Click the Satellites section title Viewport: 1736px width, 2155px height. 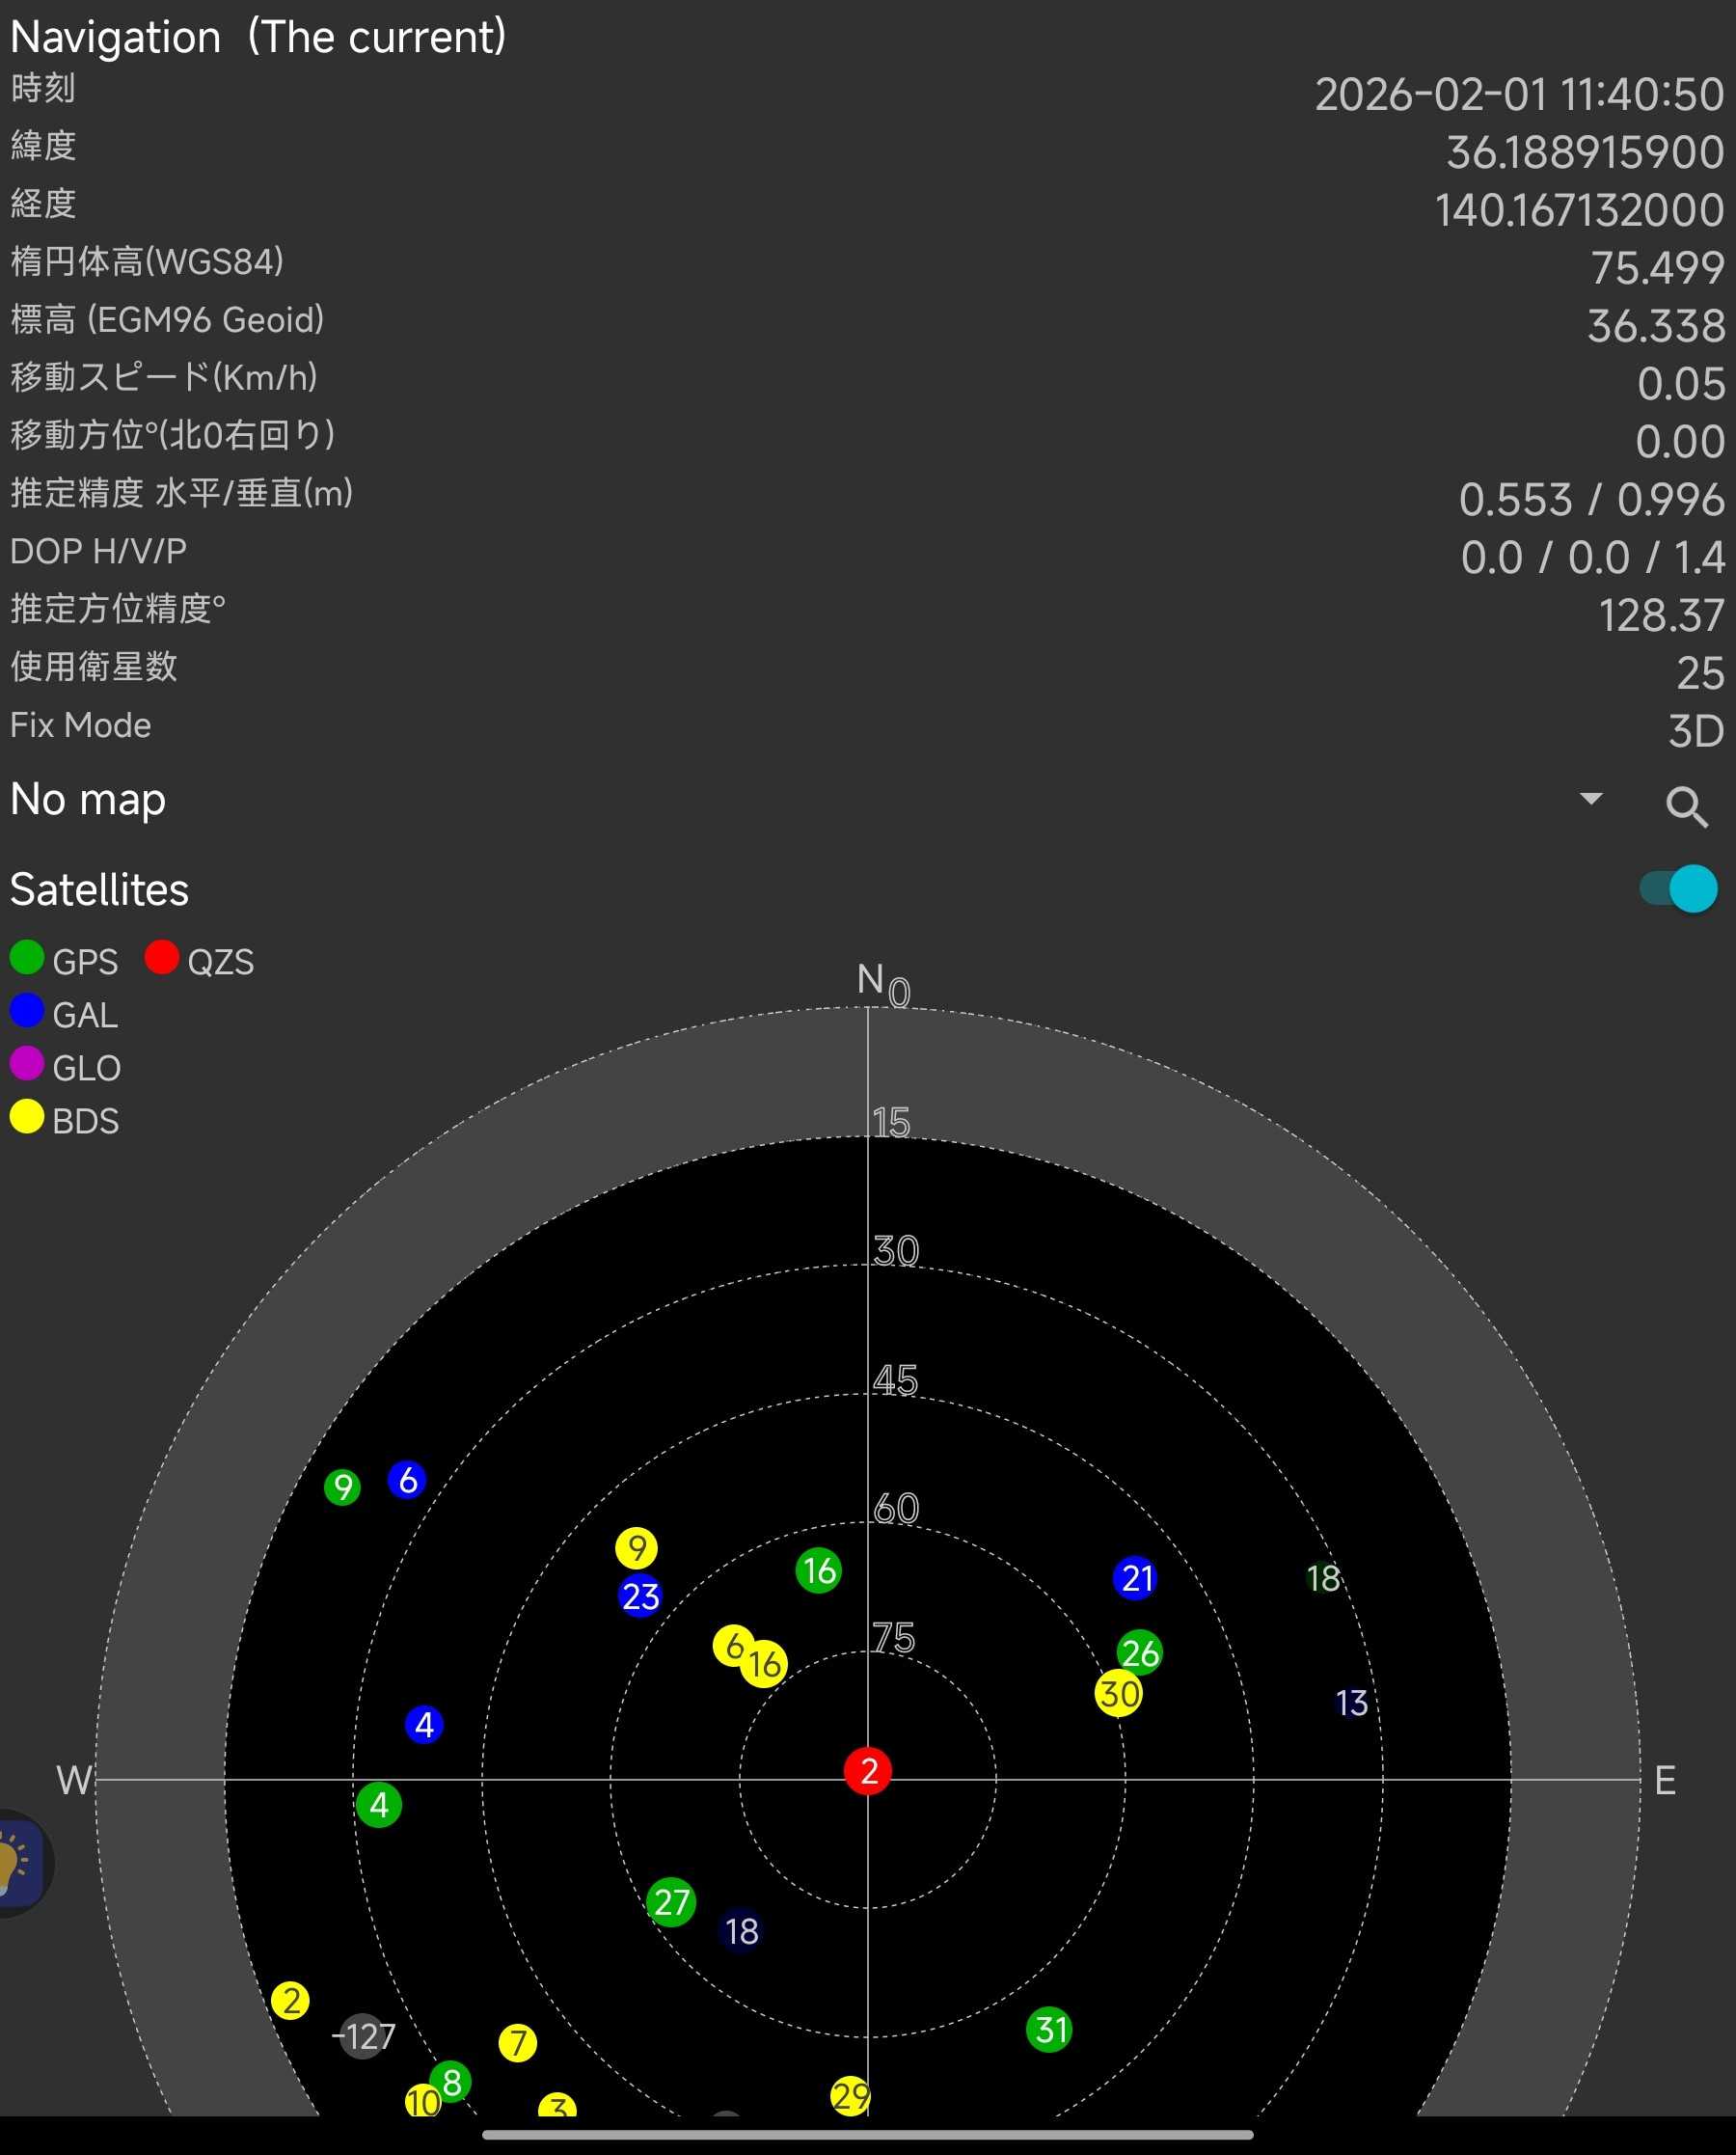click(x=99, y=889)
